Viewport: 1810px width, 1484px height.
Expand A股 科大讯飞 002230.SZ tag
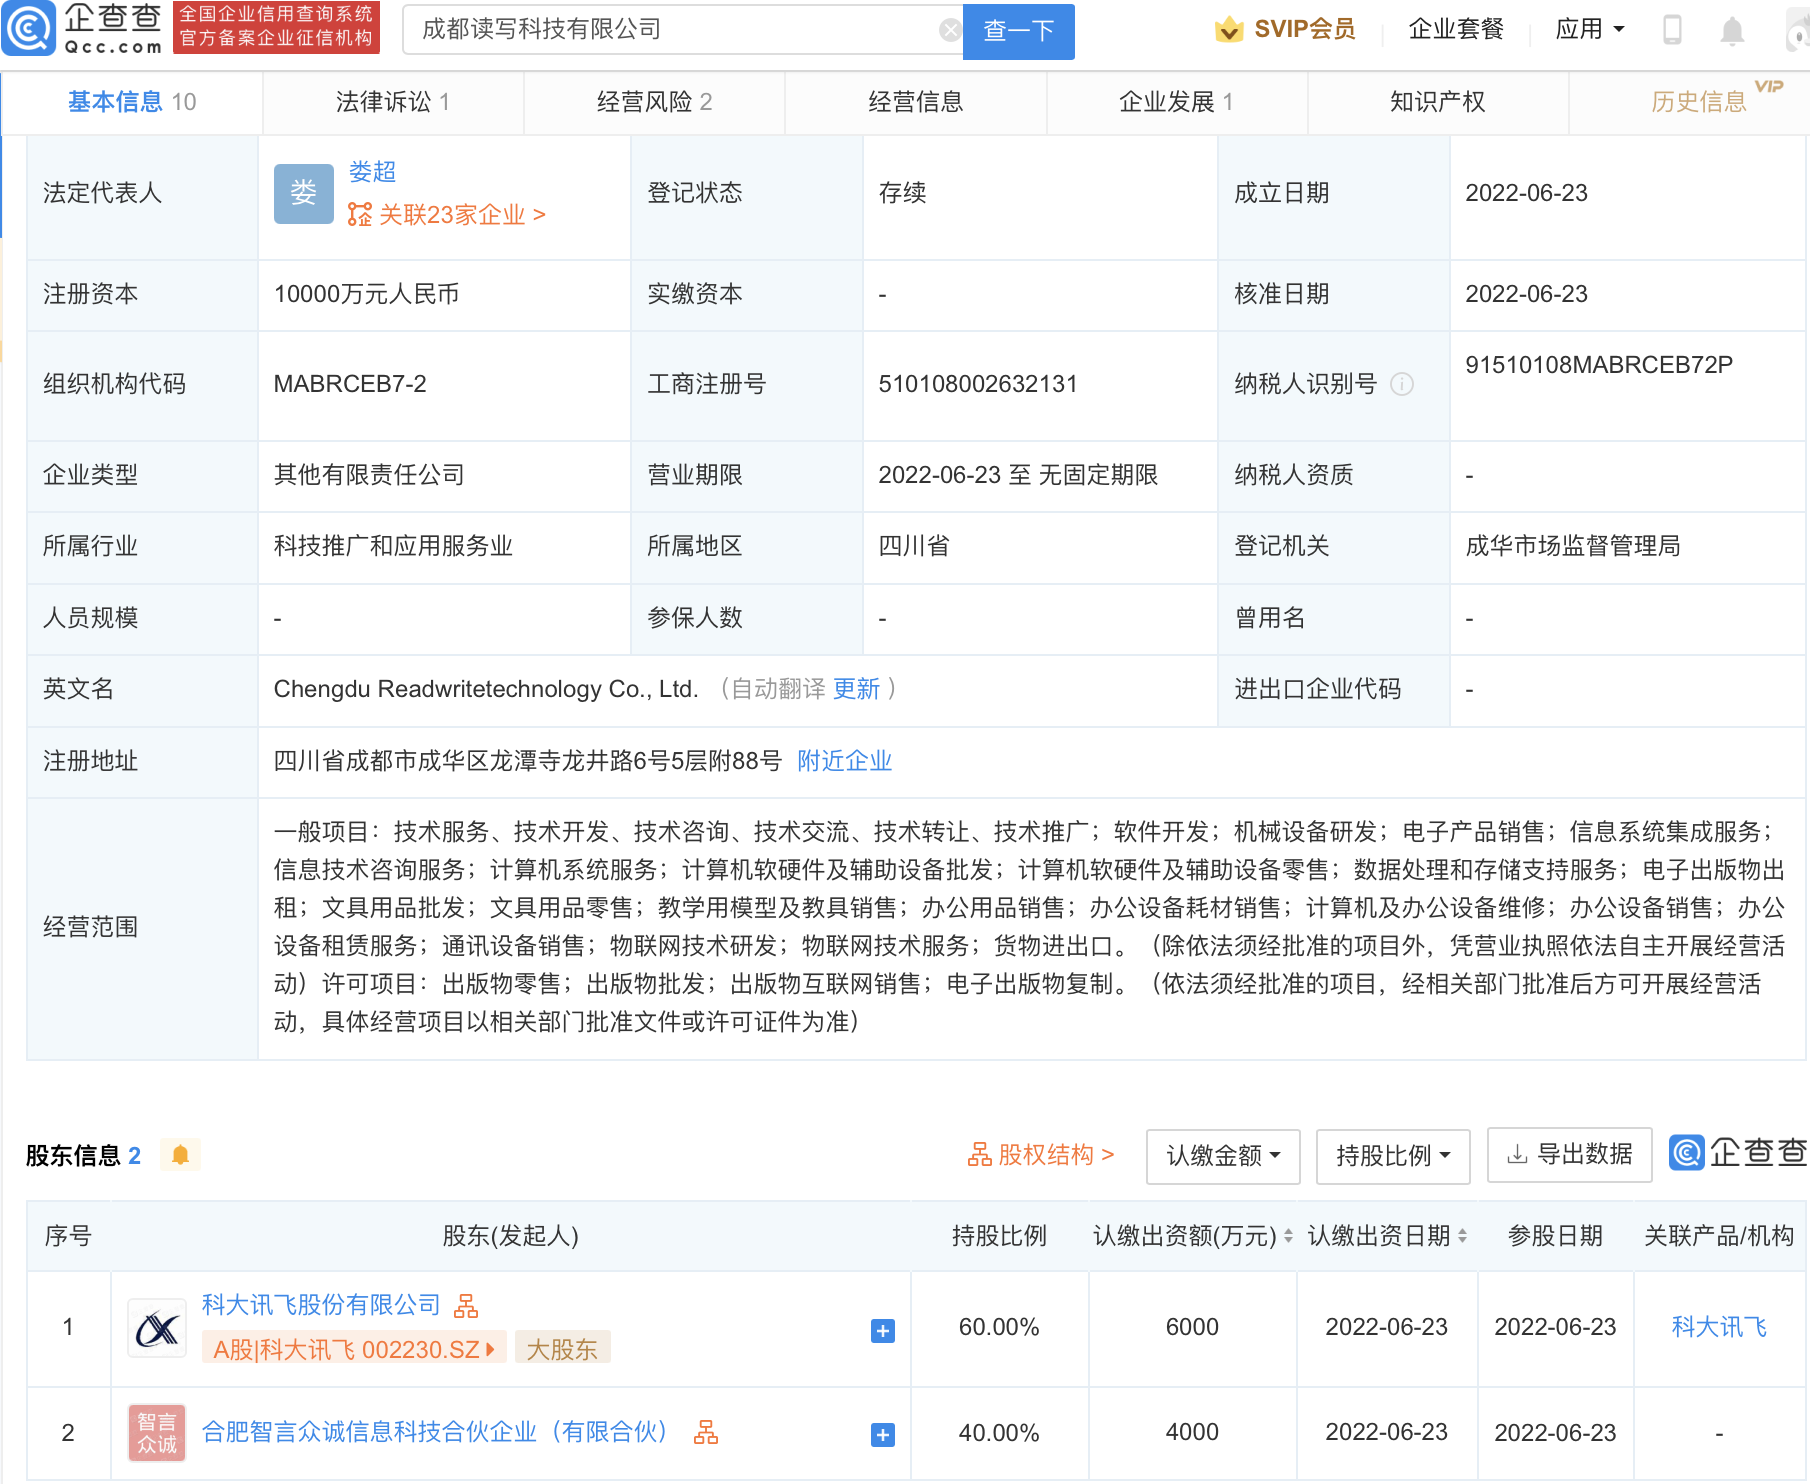(x=354, y=1349)
